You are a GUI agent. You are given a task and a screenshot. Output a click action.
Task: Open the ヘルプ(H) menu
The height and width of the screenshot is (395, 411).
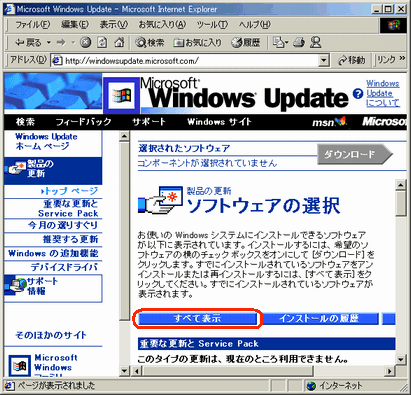[254, 25]
